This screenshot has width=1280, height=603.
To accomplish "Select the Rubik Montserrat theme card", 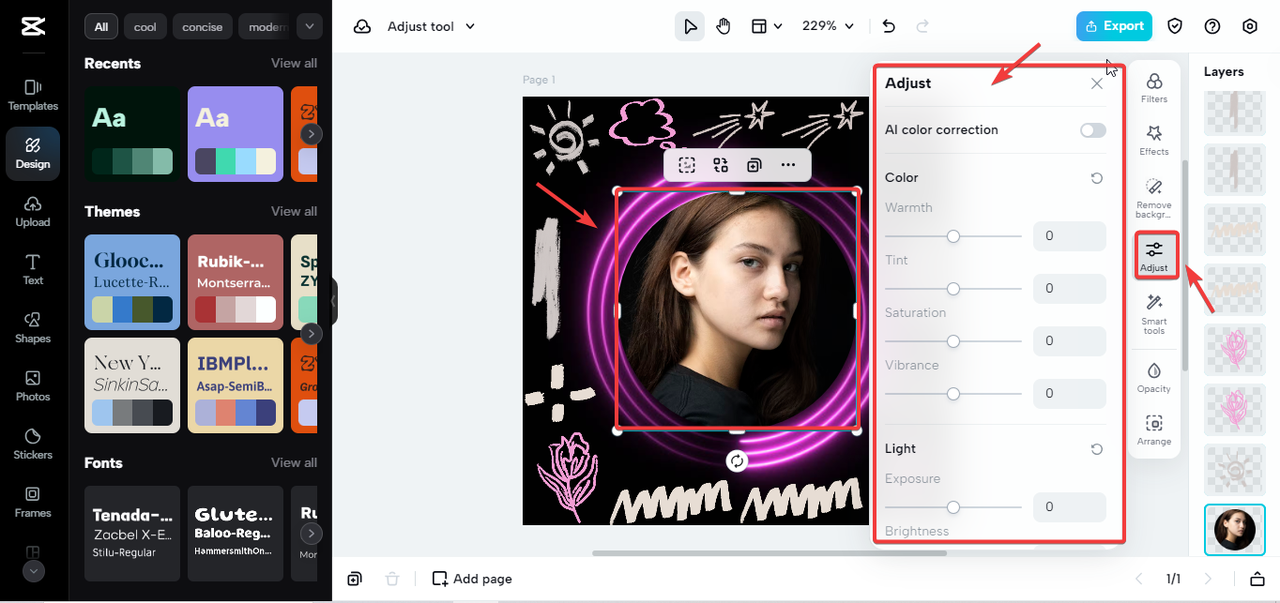I will pos(236,282).
